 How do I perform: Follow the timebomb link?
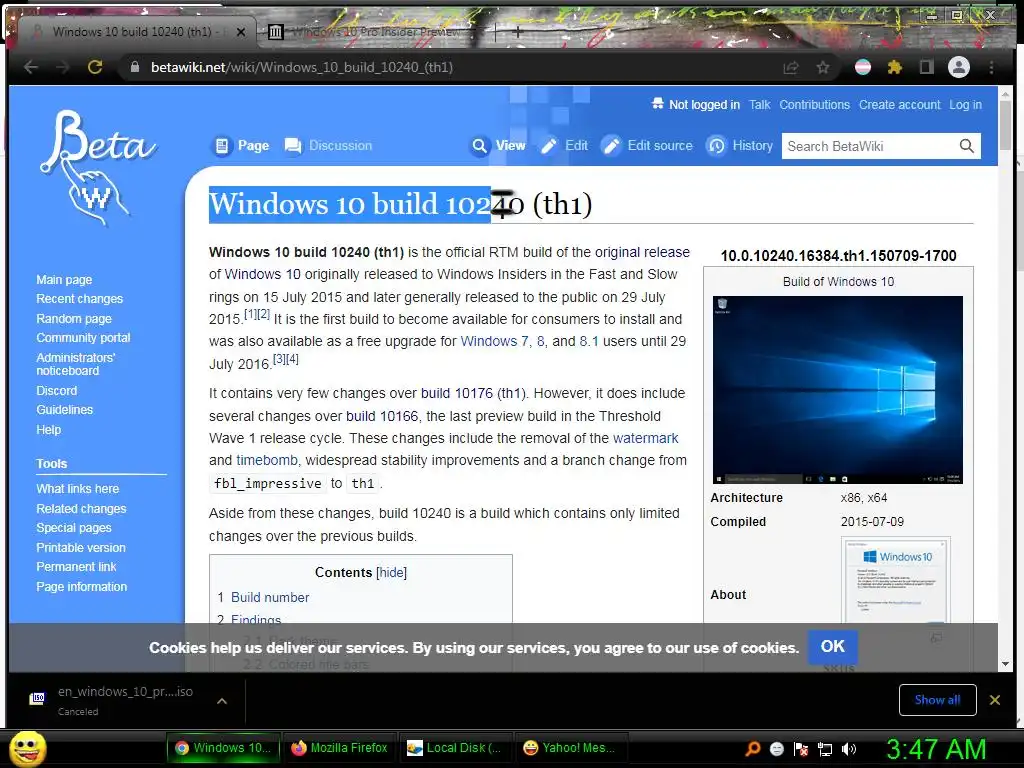(x=266, y=460)
